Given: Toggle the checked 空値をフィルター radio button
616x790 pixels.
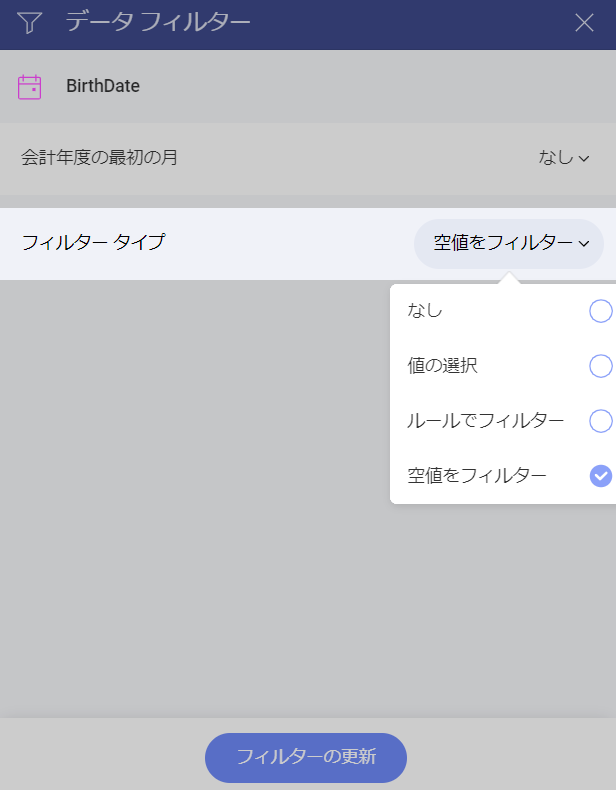Looking at the screenshot, I should coord(600,476).
